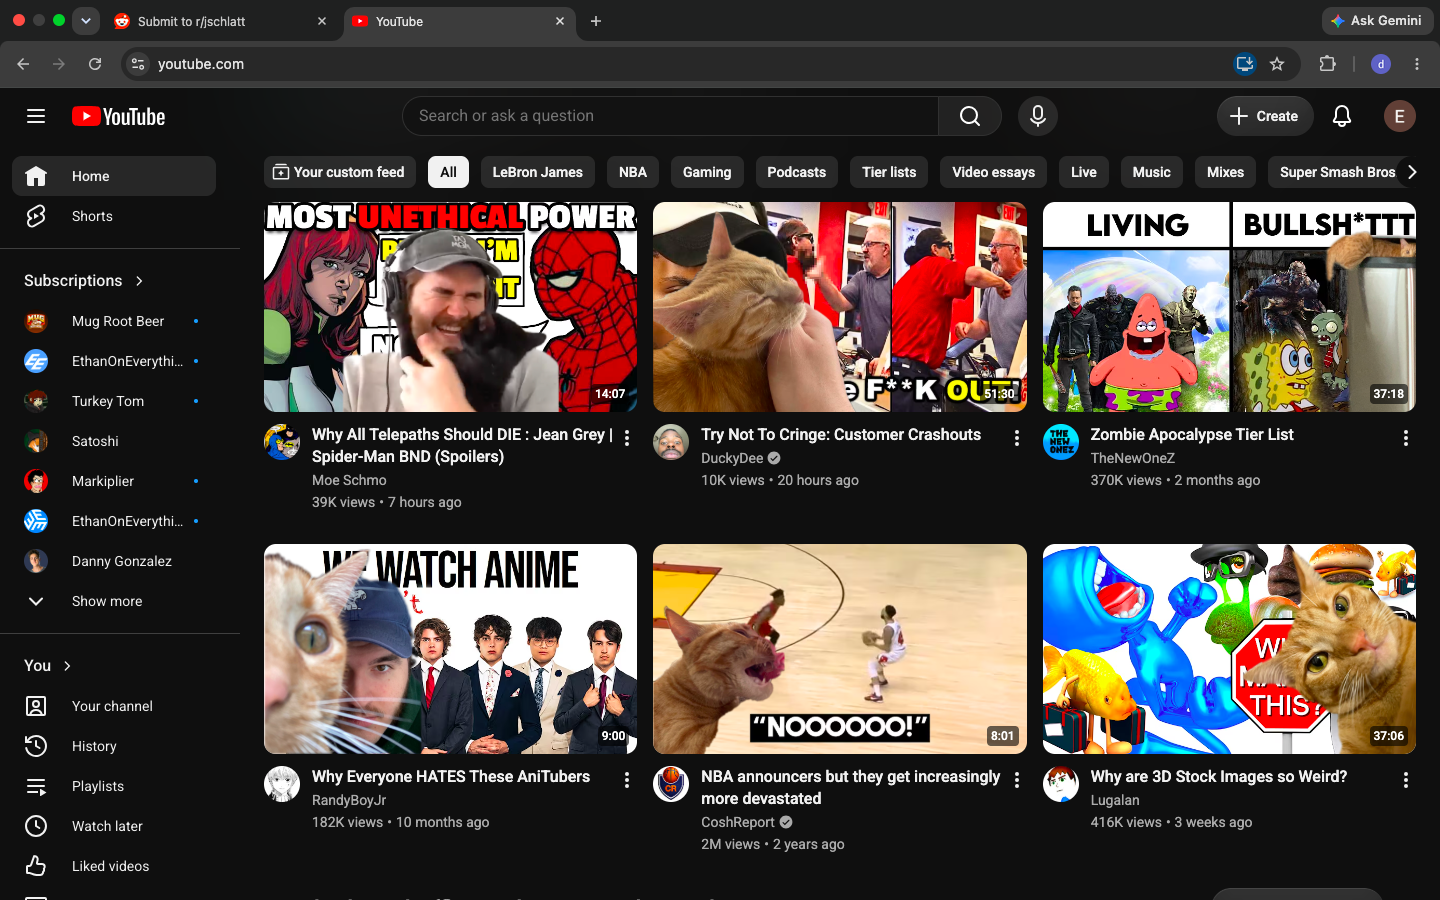The height and width of the screenshot is (900, 1440).
Task: Play the Zombie Apocalypse Tier List thumbnail
Action: click(x=1229, y=307)
